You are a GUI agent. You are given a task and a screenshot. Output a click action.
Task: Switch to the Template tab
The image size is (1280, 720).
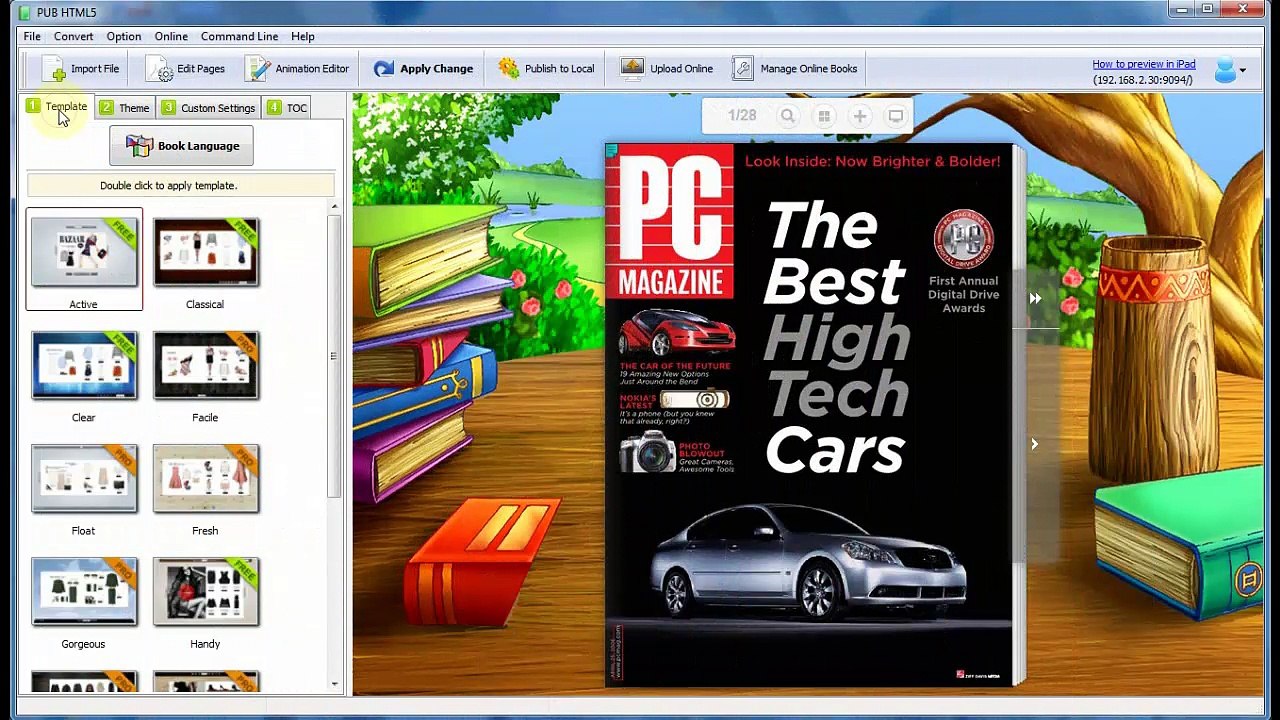[x=58, y=107]
